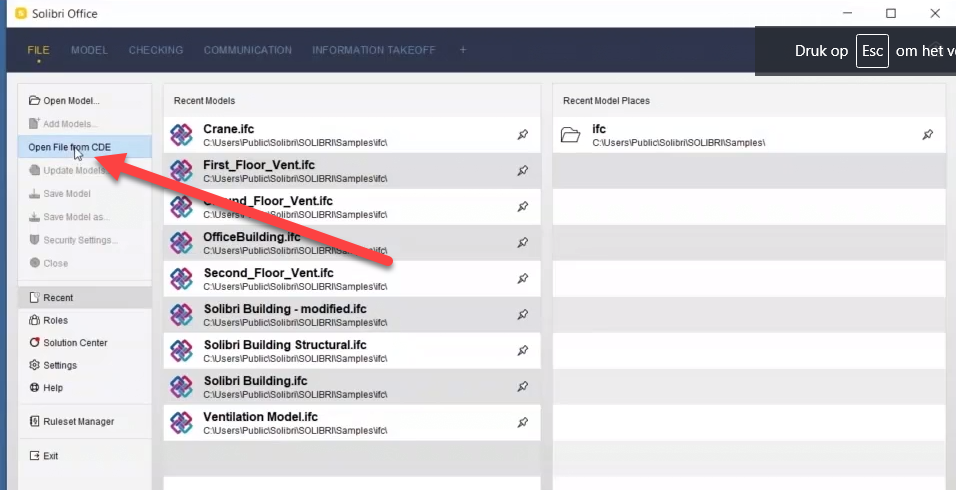
Task: Pin Second_Floor_Vent.ifc in the list
Action: click(523, 279)
